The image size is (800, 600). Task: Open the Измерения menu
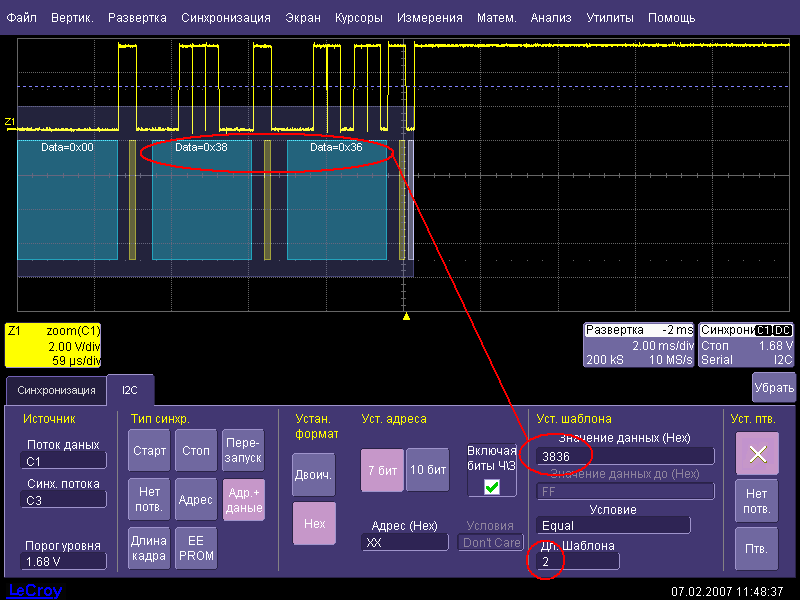[429, 18]
